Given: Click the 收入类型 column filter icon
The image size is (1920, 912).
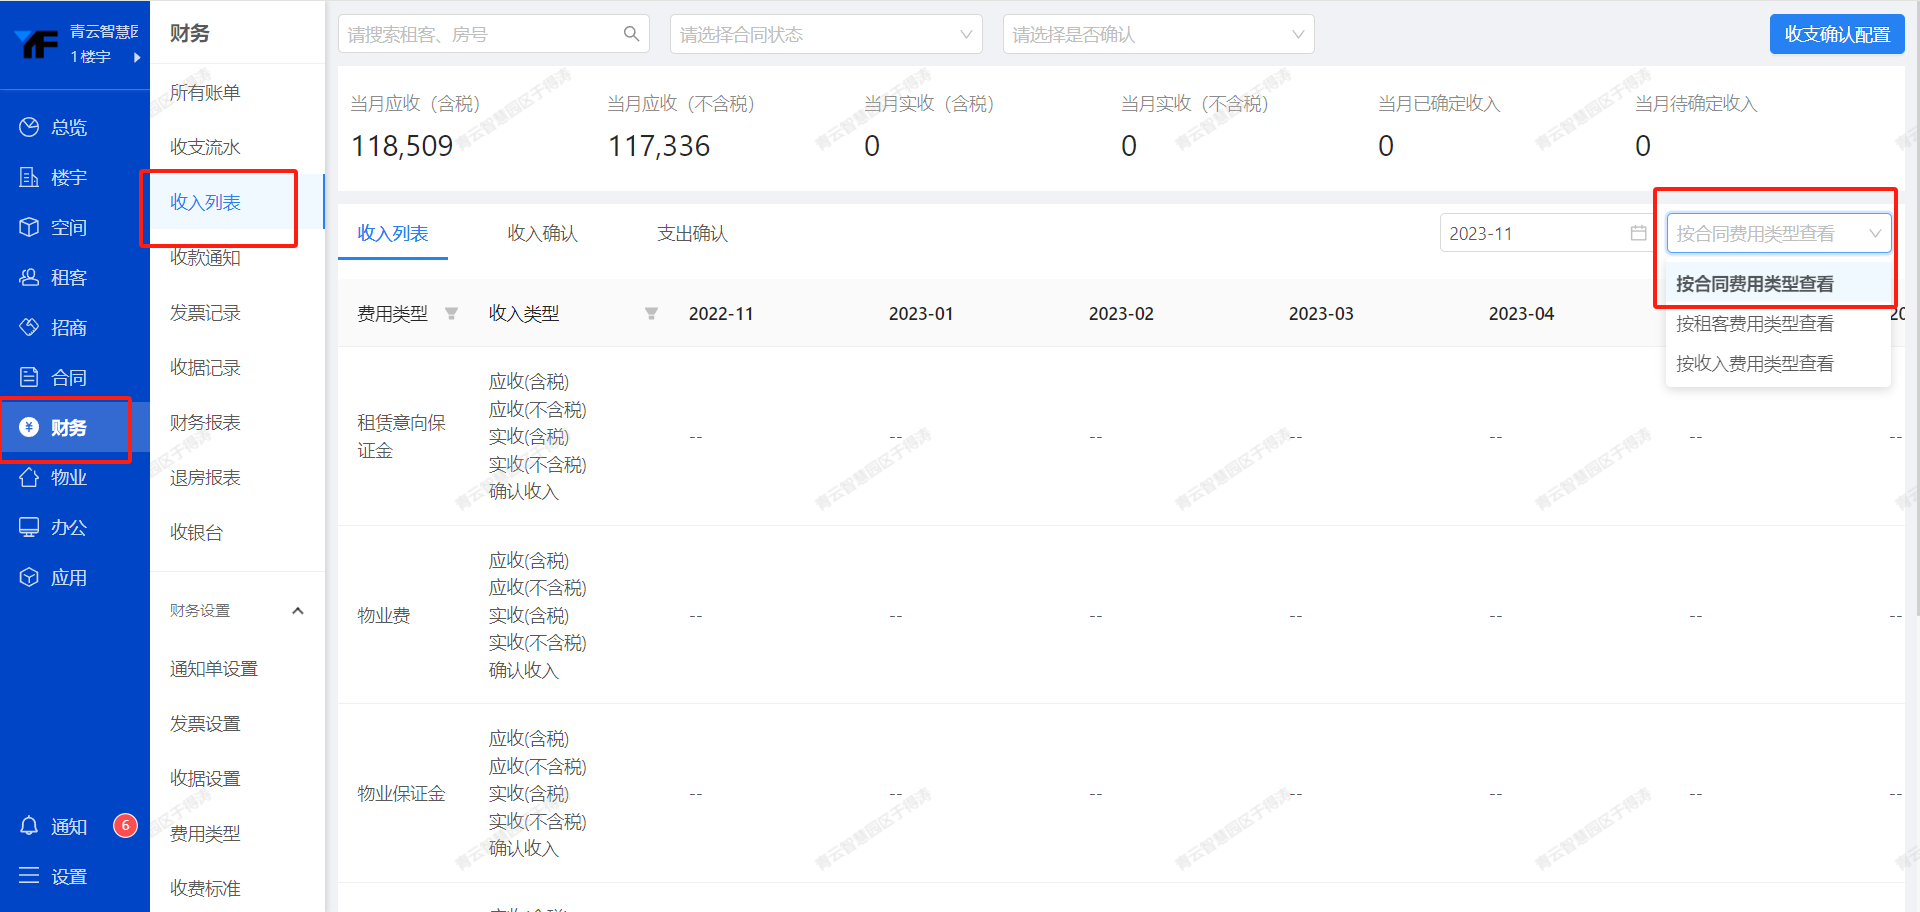Looking at the screenshot, I should 651,314.
